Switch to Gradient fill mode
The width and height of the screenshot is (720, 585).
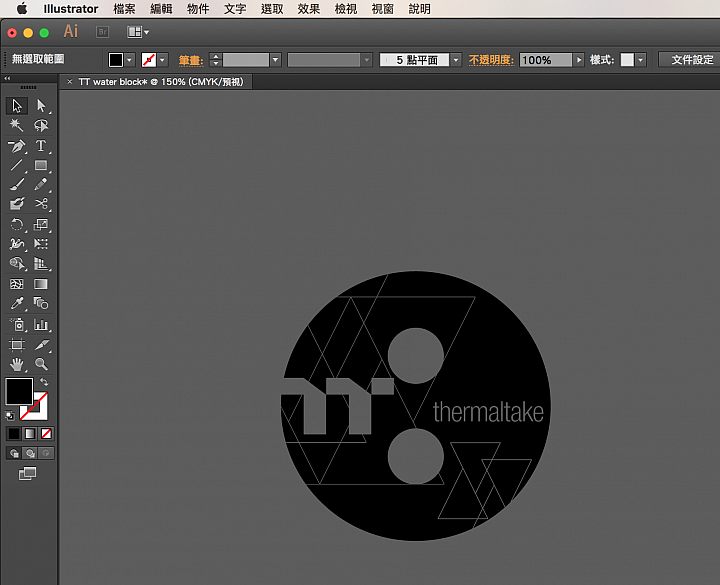(x=30, y=433)
